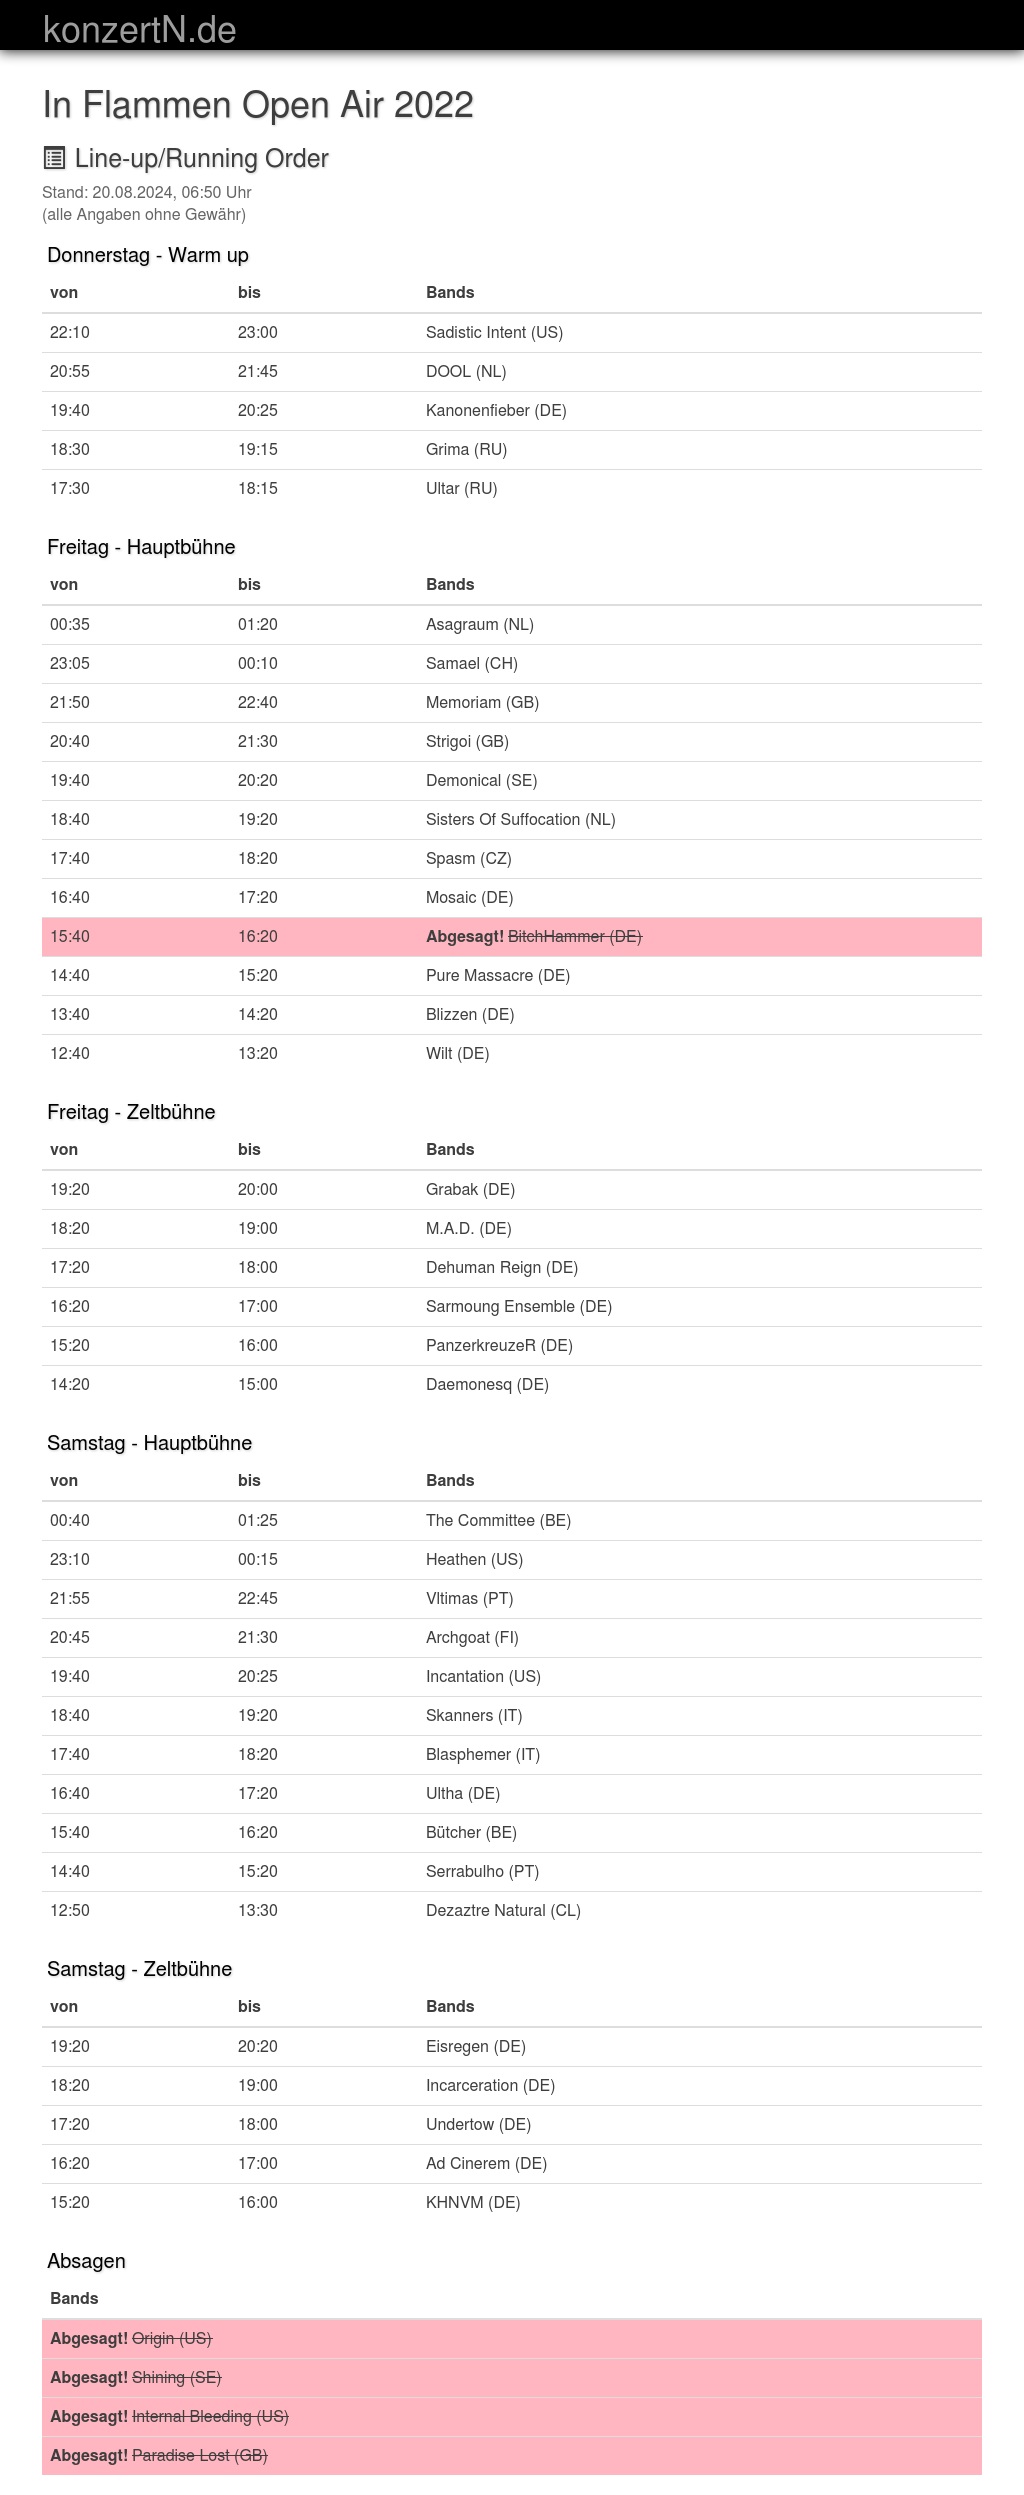The width and height of the screenshot is (1024, 2495).
Task: Click the konzertN.de site logo
Action: tap(140, 29)
